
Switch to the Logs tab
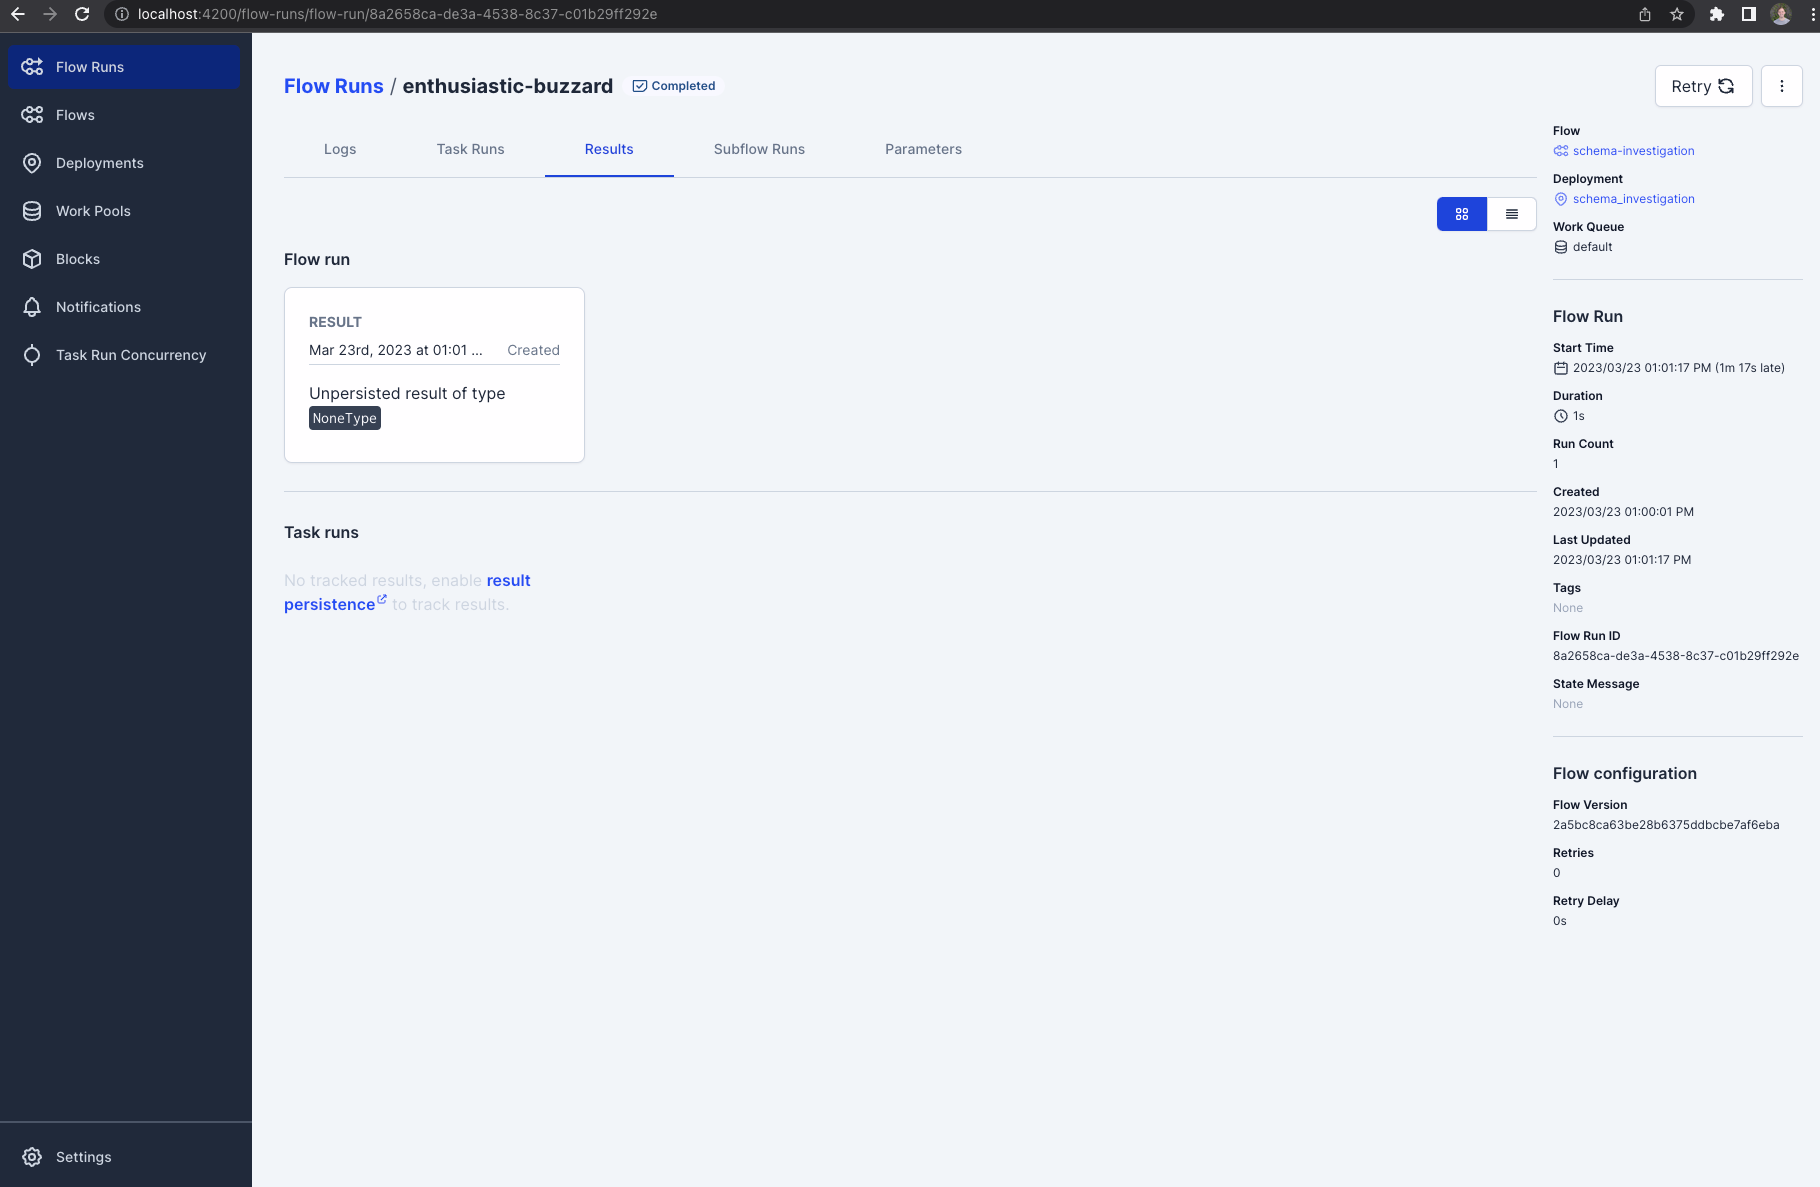pos(340,149)
